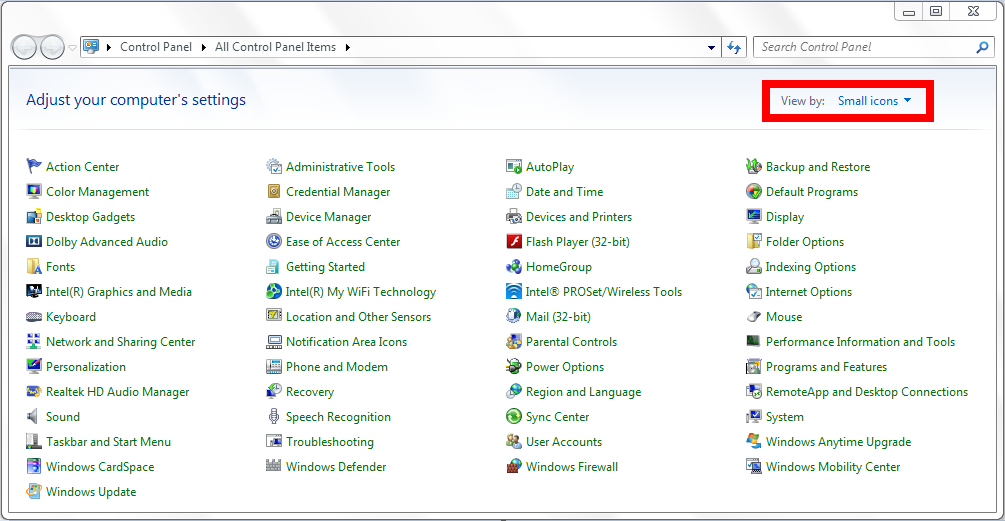Click the Administrative Tools gear icon
The width and height of the screenshot is (1005, 521).
274,167
